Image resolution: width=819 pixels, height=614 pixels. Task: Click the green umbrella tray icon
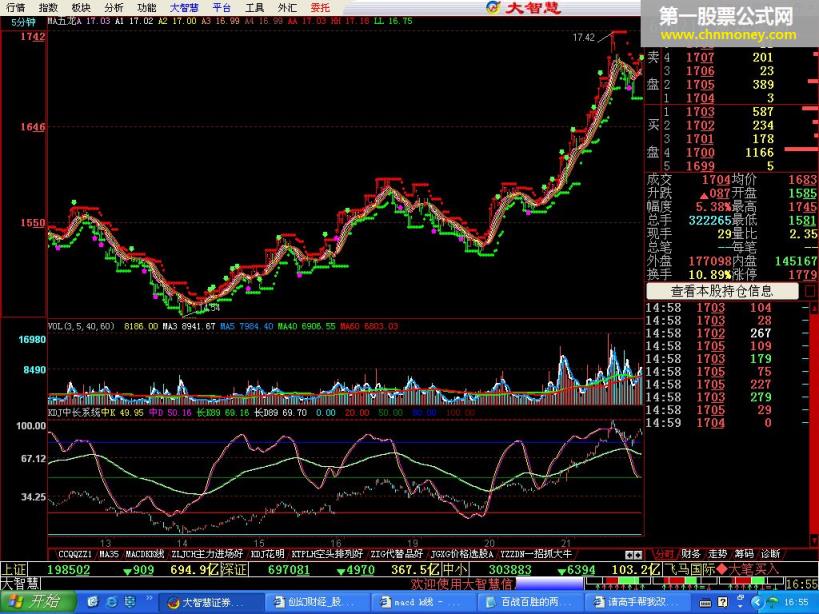[772, 603]
